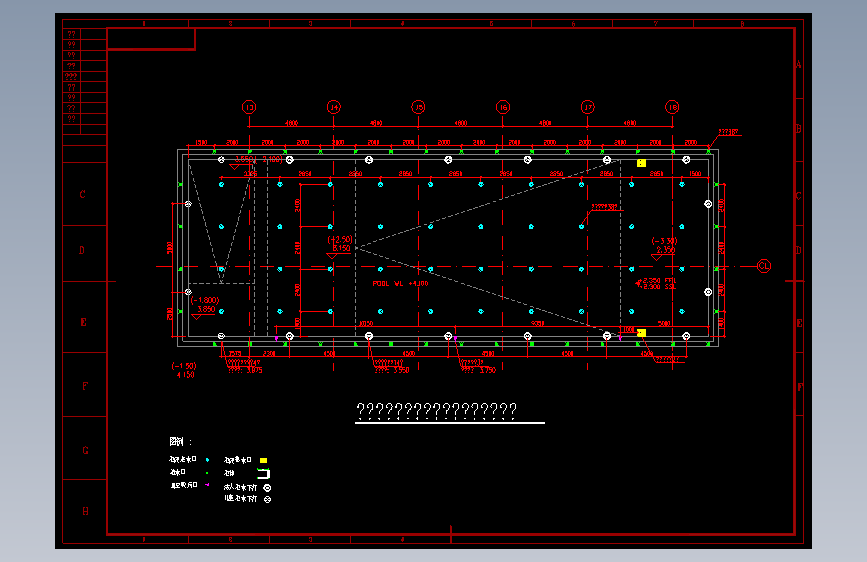867x562 pixels.
Task: Click row letter A in the right border
Action: [798, 65]
